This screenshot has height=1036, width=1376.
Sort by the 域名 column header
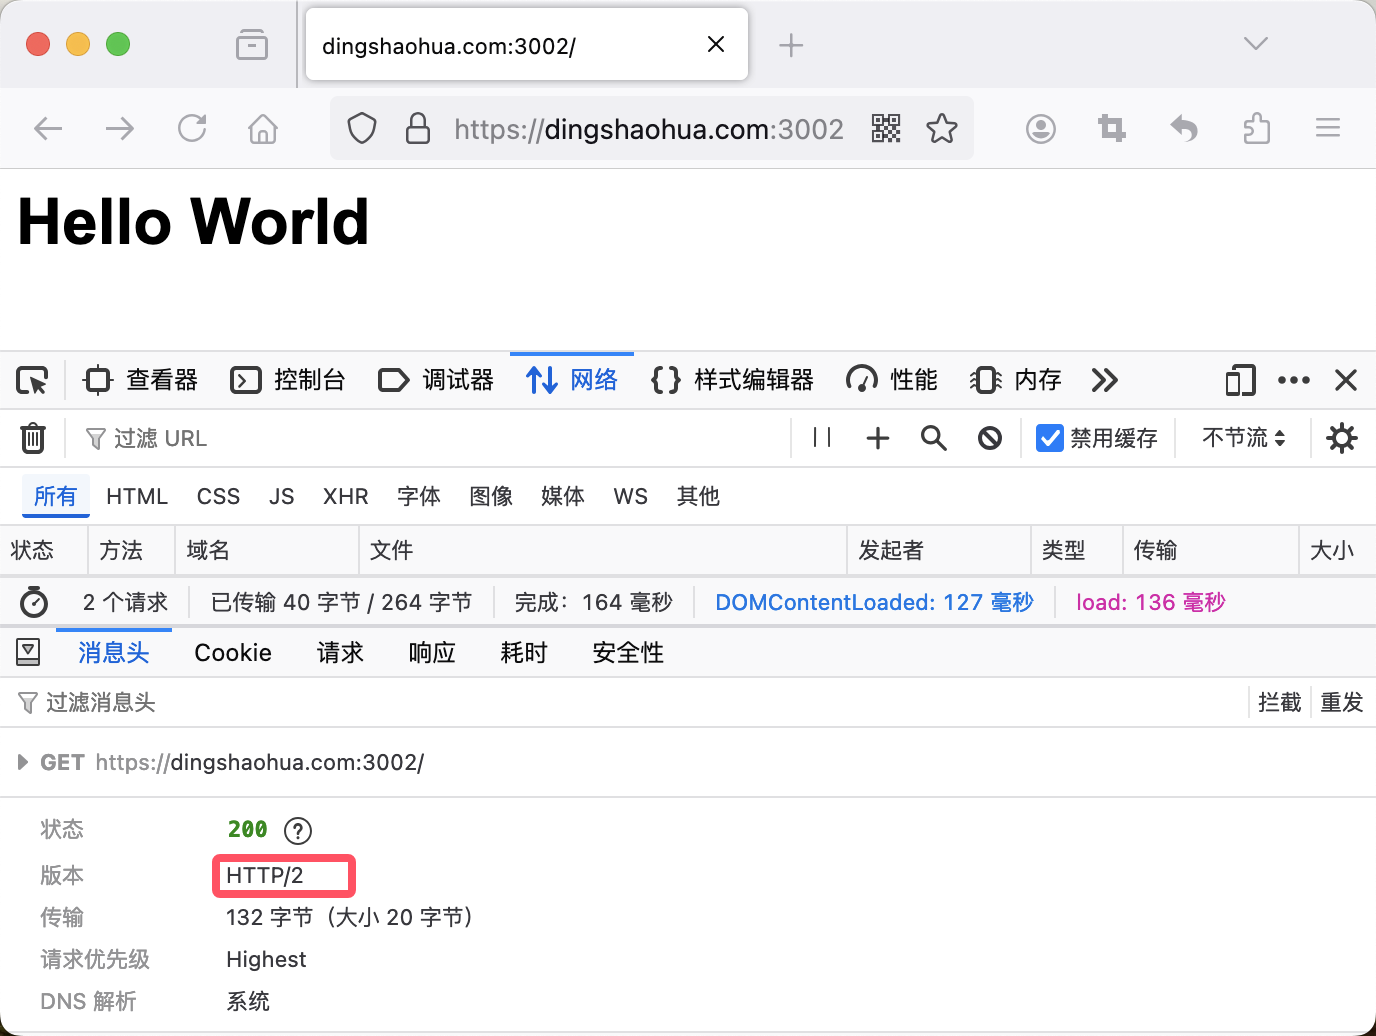click(x=267, y=550)
